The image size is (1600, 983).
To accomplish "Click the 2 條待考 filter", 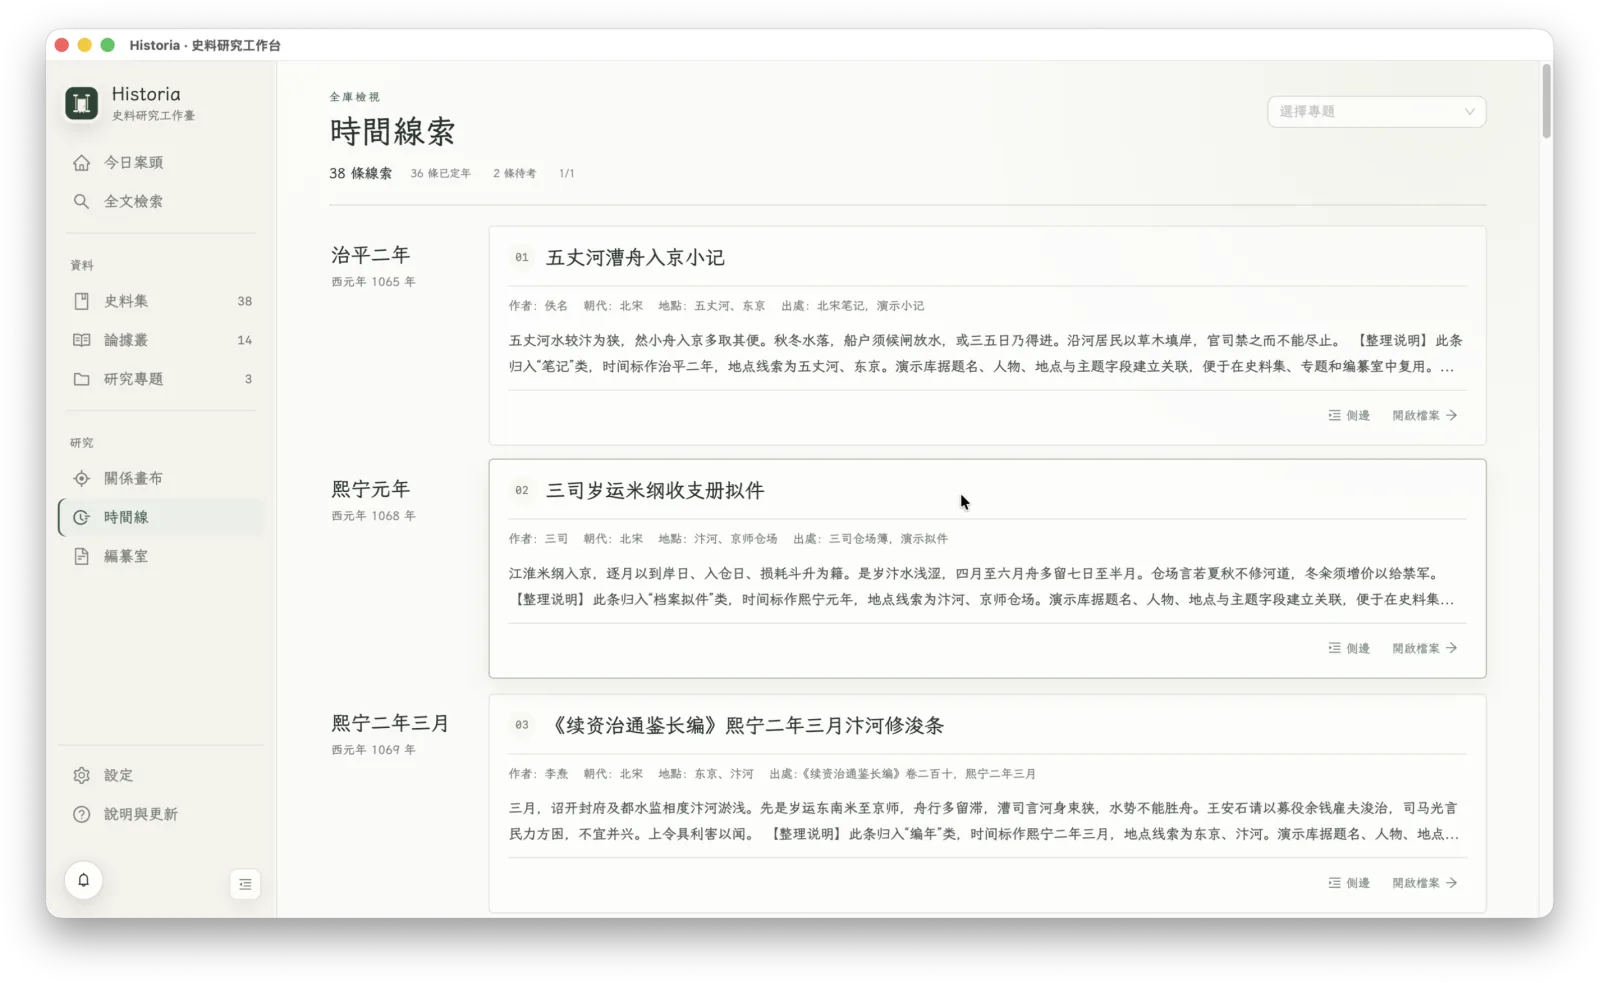I will 514,173.
